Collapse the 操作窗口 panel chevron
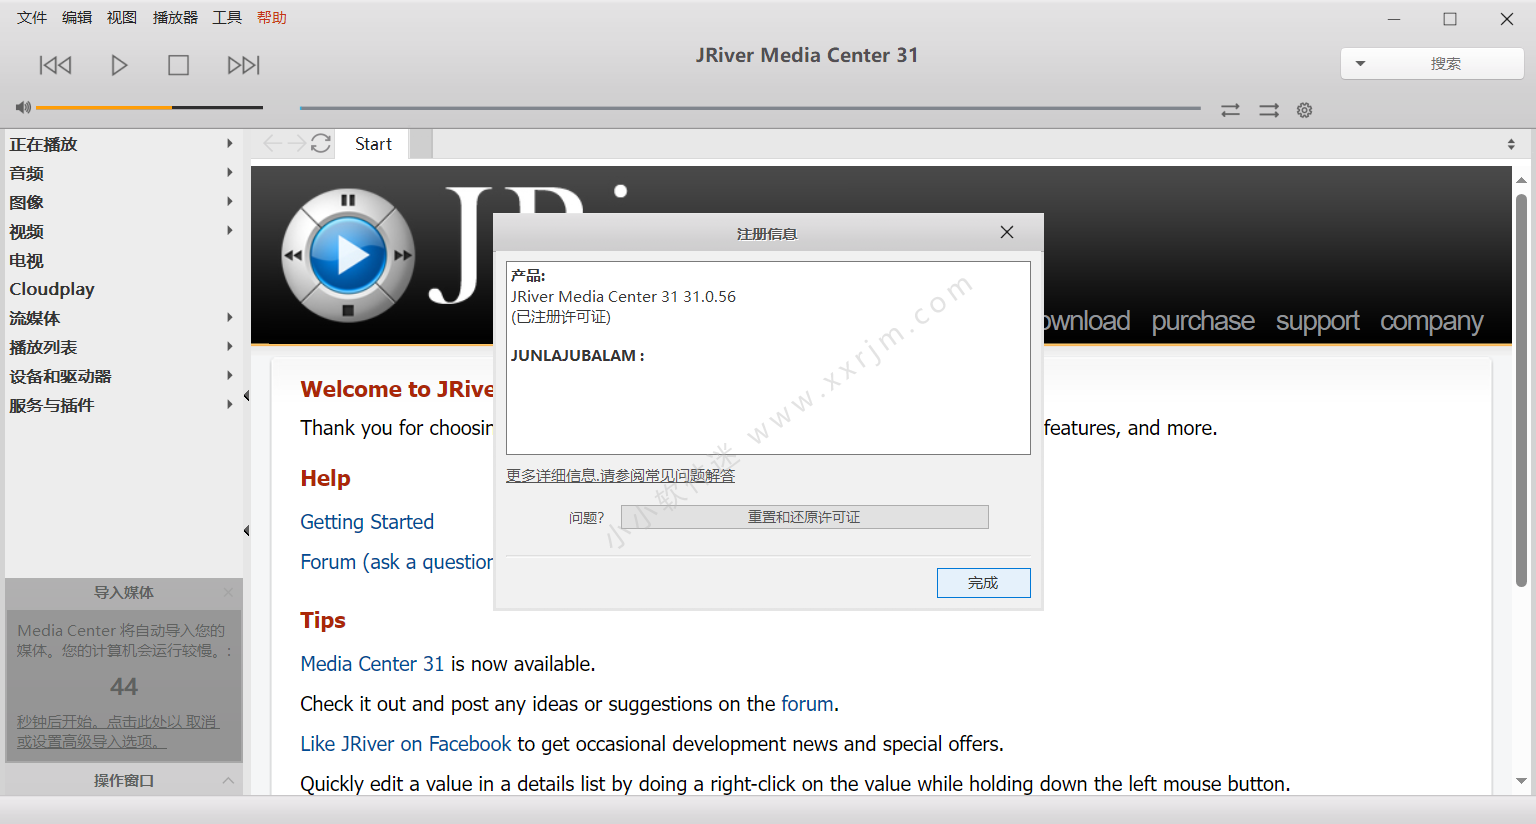The height and width of the screenshot is (824, 1536). point(228,780)
